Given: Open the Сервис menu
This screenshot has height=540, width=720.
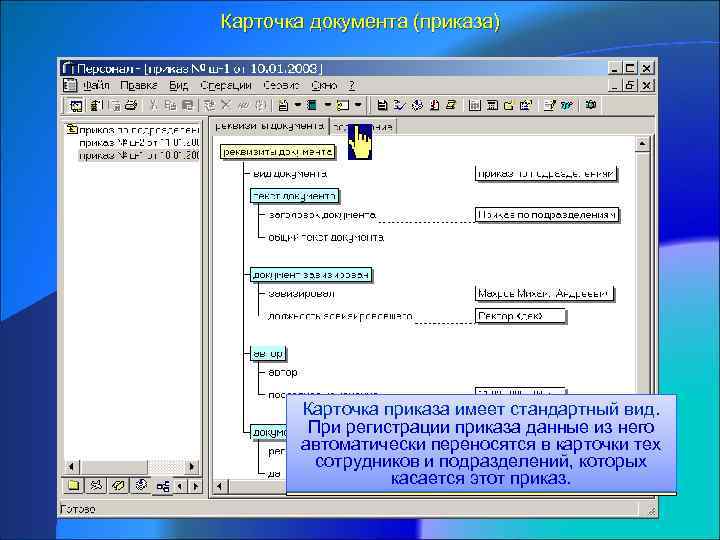Looking at the screenshot, I should 281,85.
